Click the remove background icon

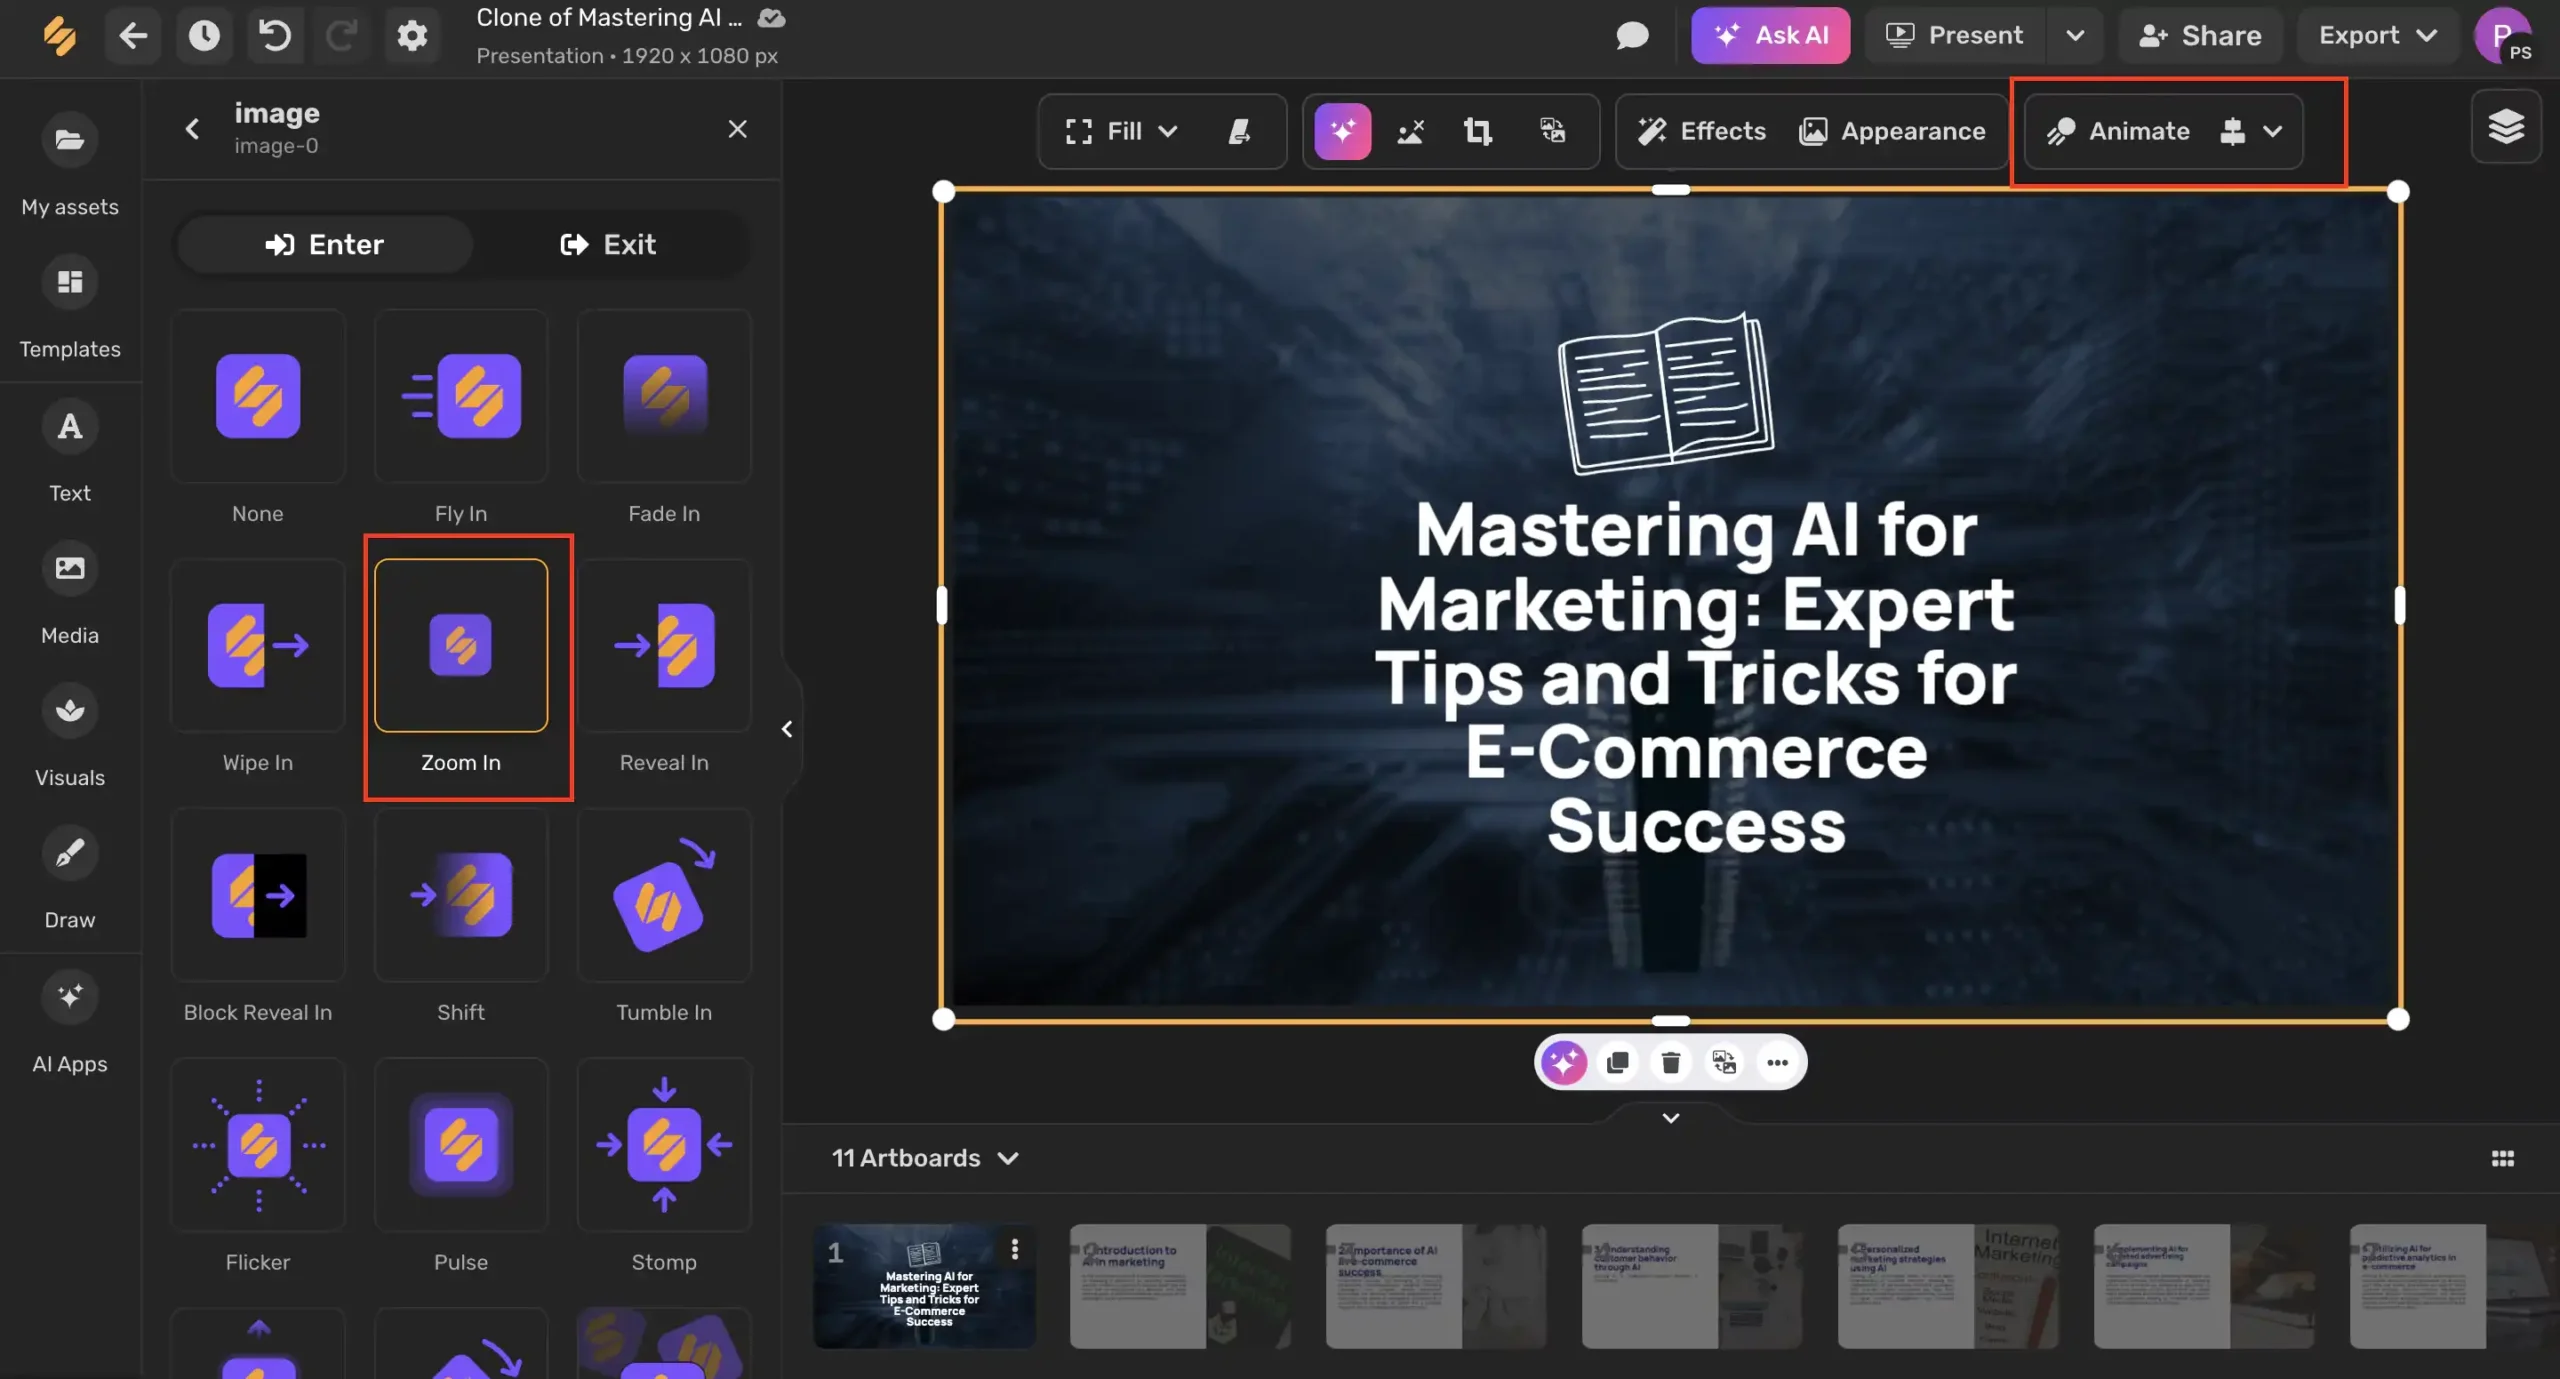[1410, 131]
